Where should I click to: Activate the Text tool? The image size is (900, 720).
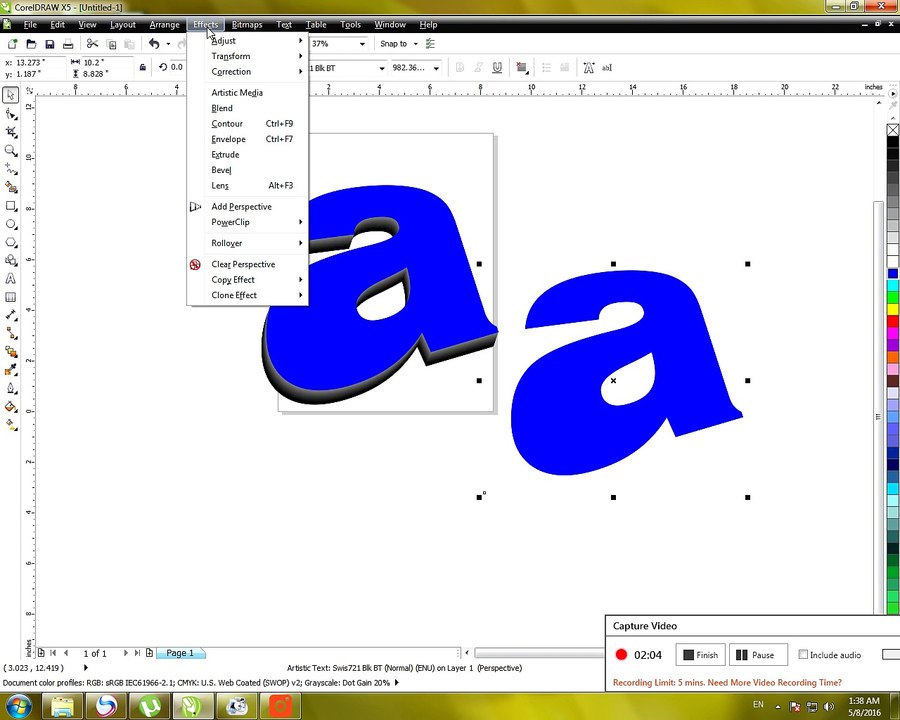click(11, 278)
